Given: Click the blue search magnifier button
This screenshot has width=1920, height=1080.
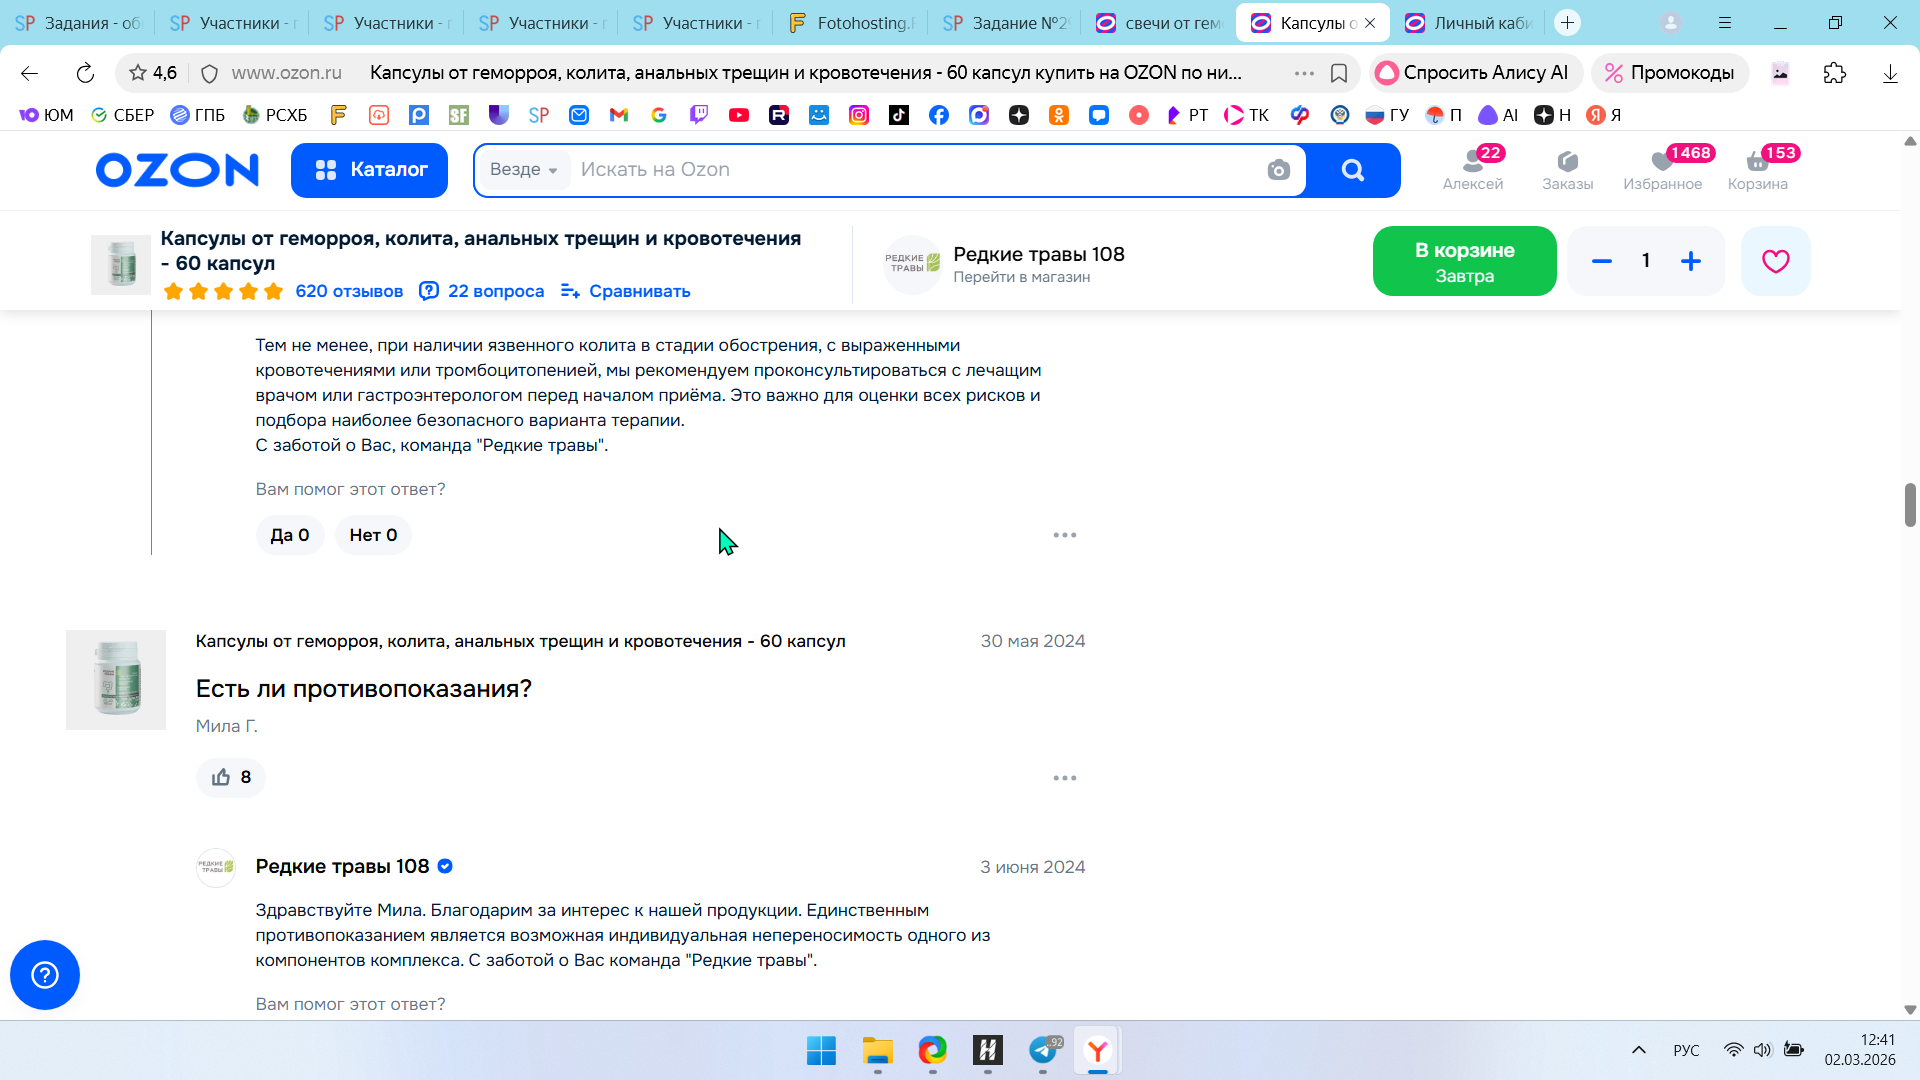Looking at the screenshot, I should coord(1352,170).
